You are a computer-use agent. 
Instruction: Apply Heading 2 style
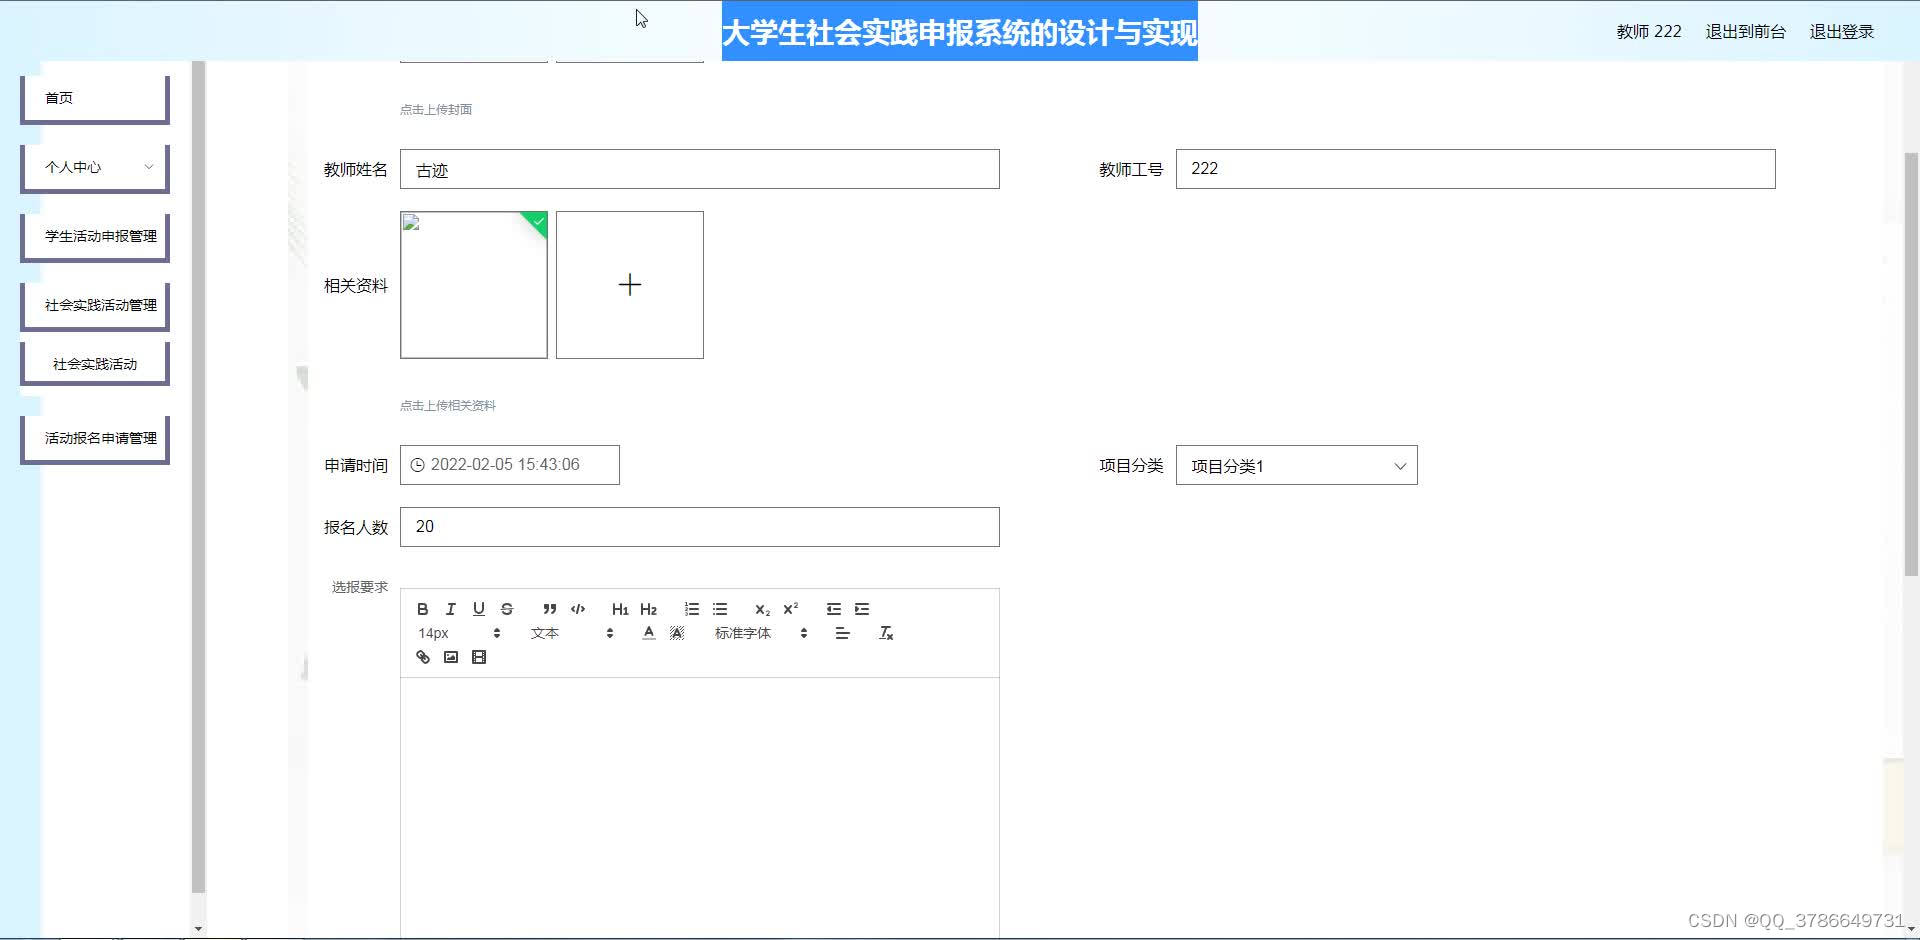coord(648,609)
